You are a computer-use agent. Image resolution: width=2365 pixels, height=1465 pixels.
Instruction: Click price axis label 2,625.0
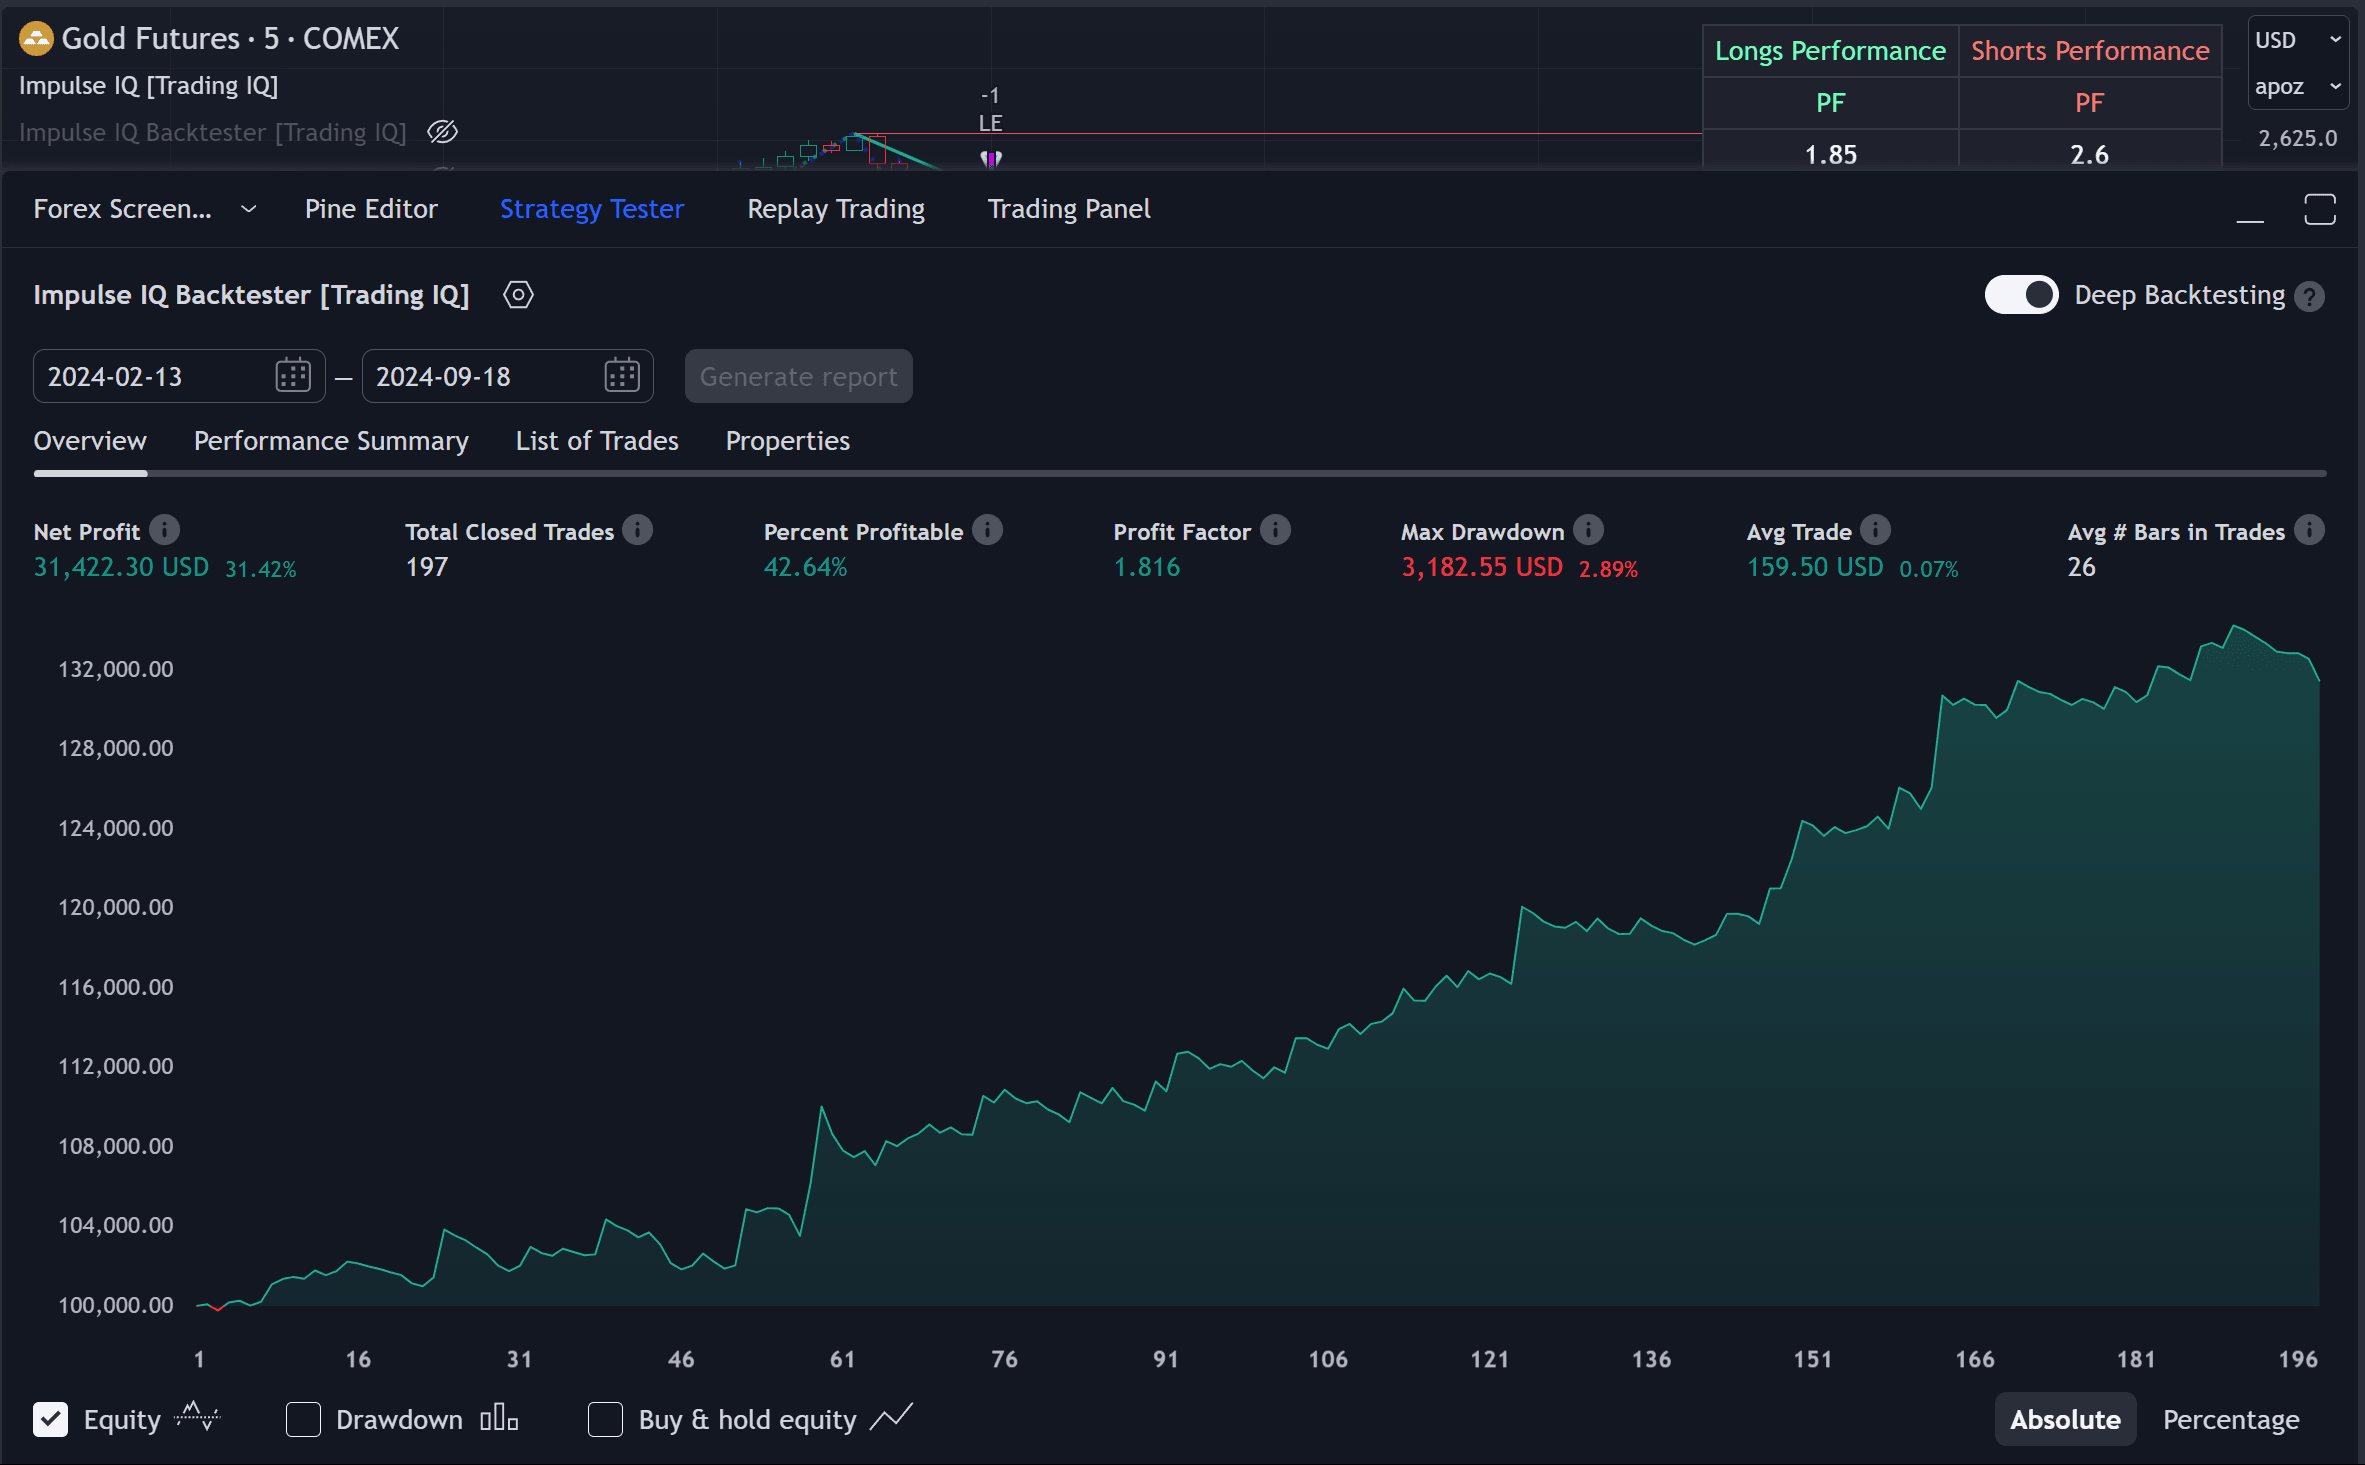[x=2298, y=138]
